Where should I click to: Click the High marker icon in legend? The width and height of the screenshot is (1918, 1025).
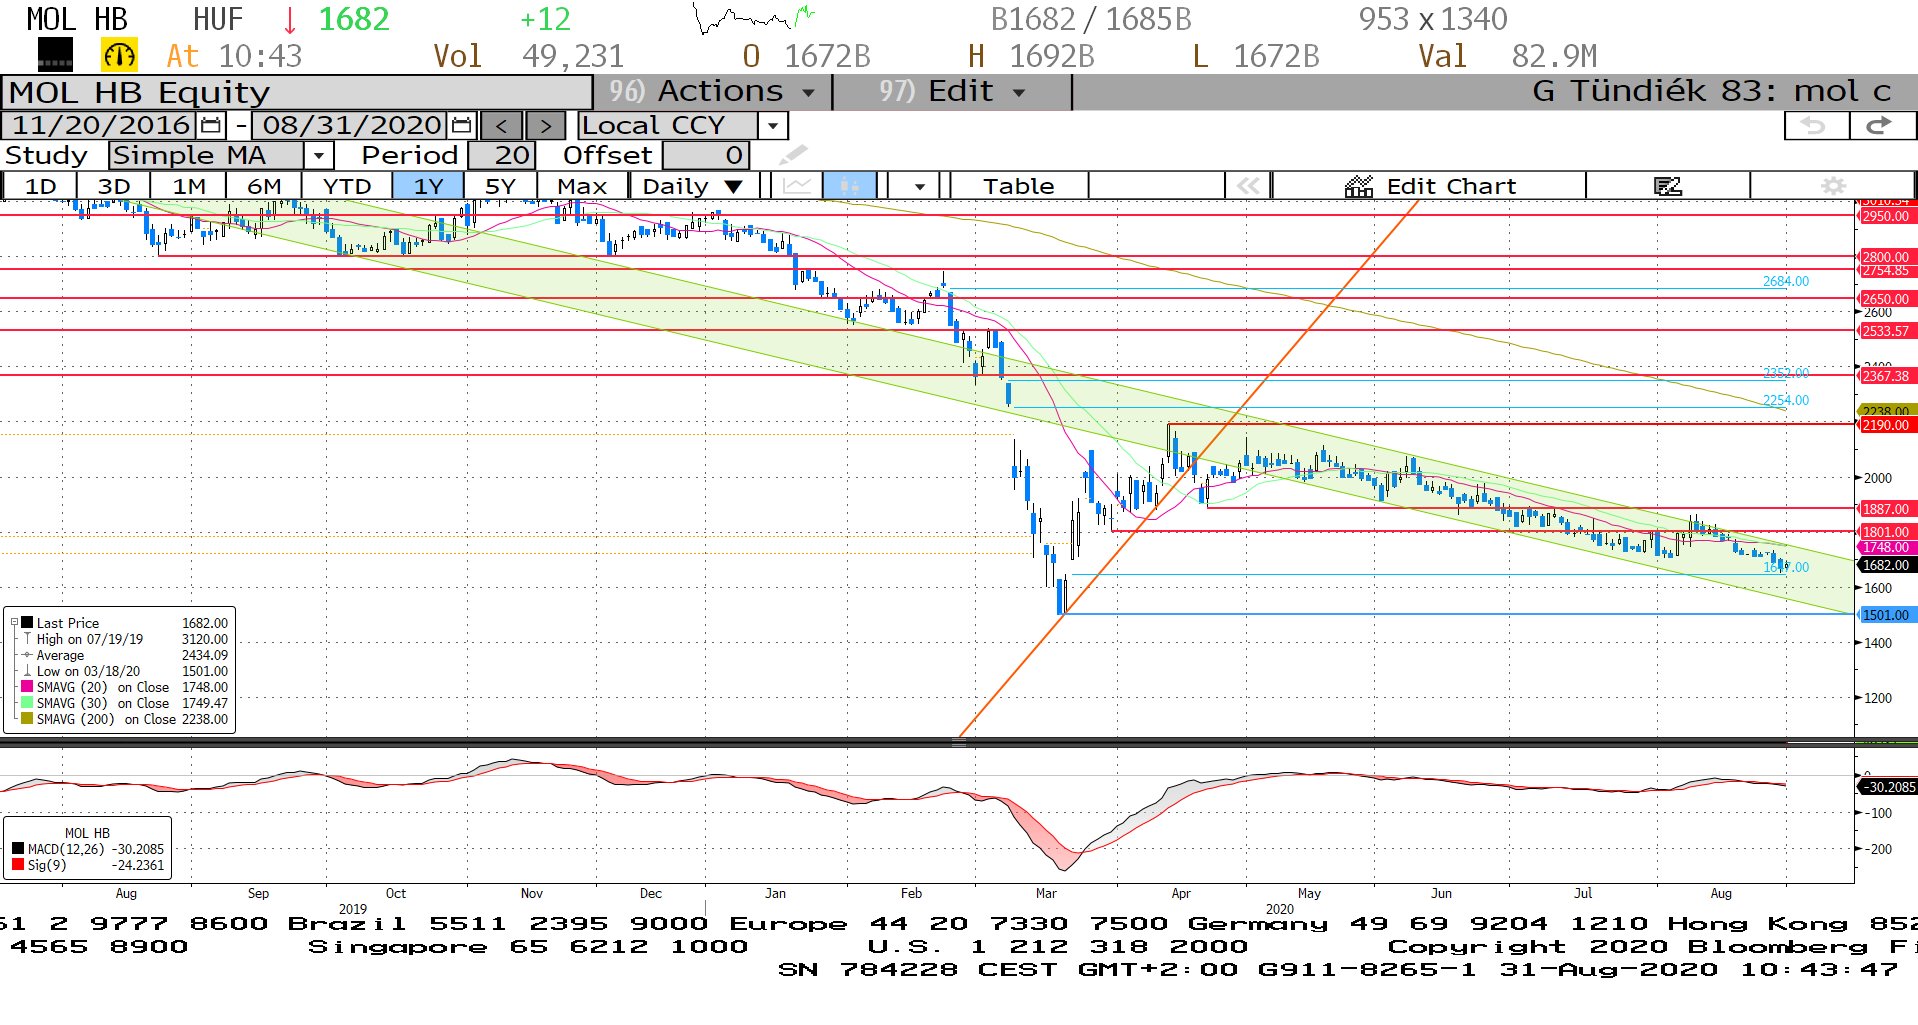click(28, 639)
